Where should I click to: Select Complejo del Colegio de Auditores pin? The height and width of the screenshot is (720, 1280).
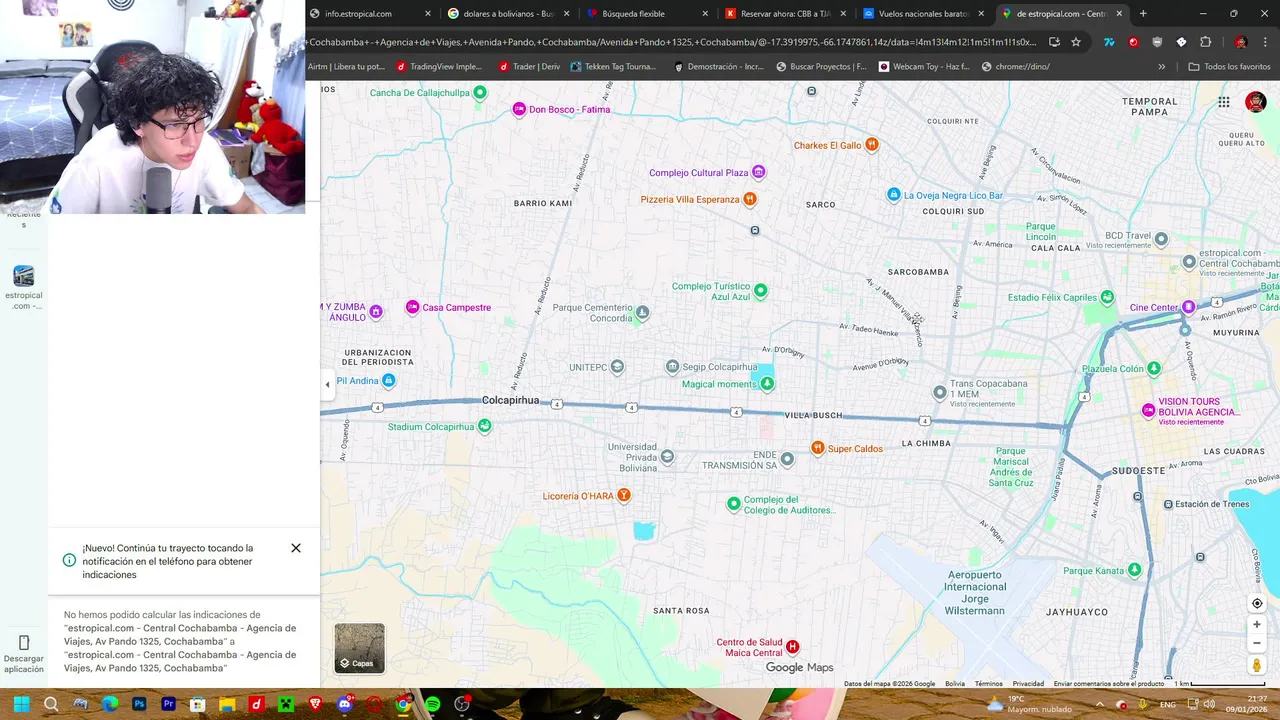click(733, 505)
